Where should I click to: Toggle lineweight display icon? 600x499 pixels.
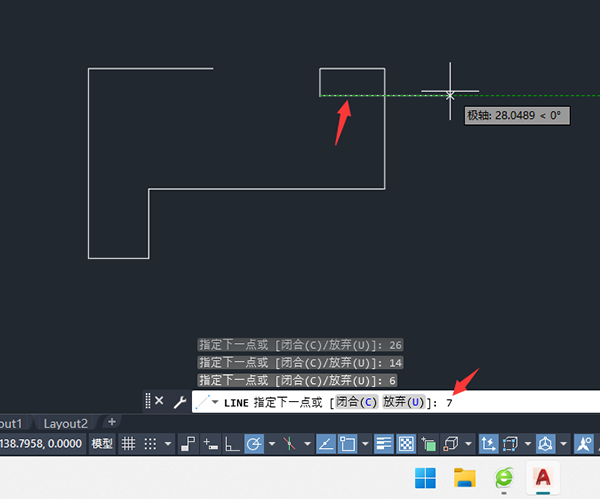pyautogui.click(x=383, y=444)
